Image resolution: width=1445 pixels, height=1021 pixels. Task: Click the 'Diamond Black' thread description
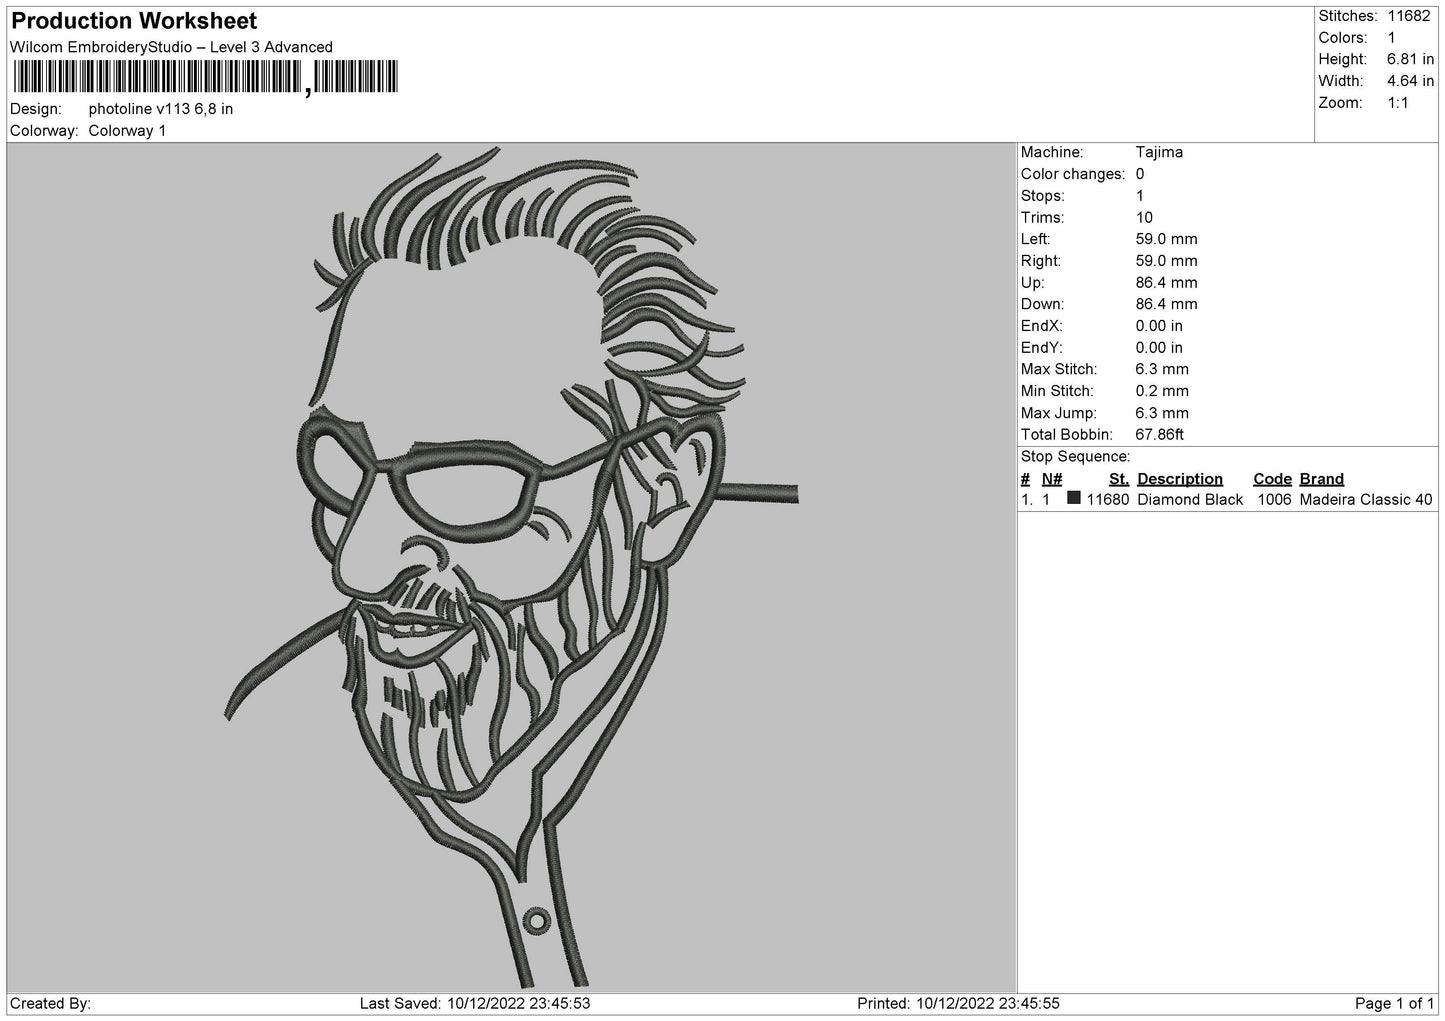coord(1190,500)
